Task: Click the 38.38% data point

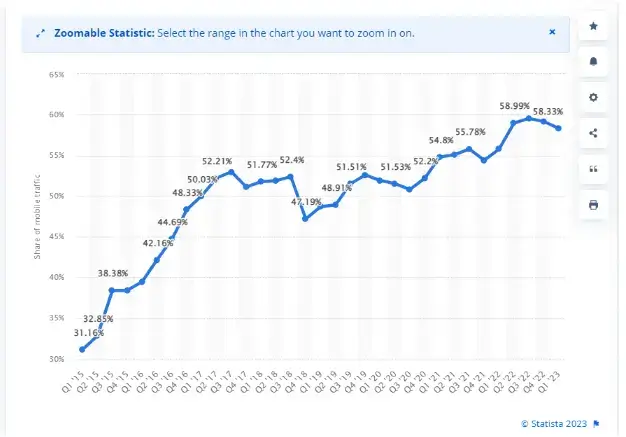Action: tap(112, 290)
